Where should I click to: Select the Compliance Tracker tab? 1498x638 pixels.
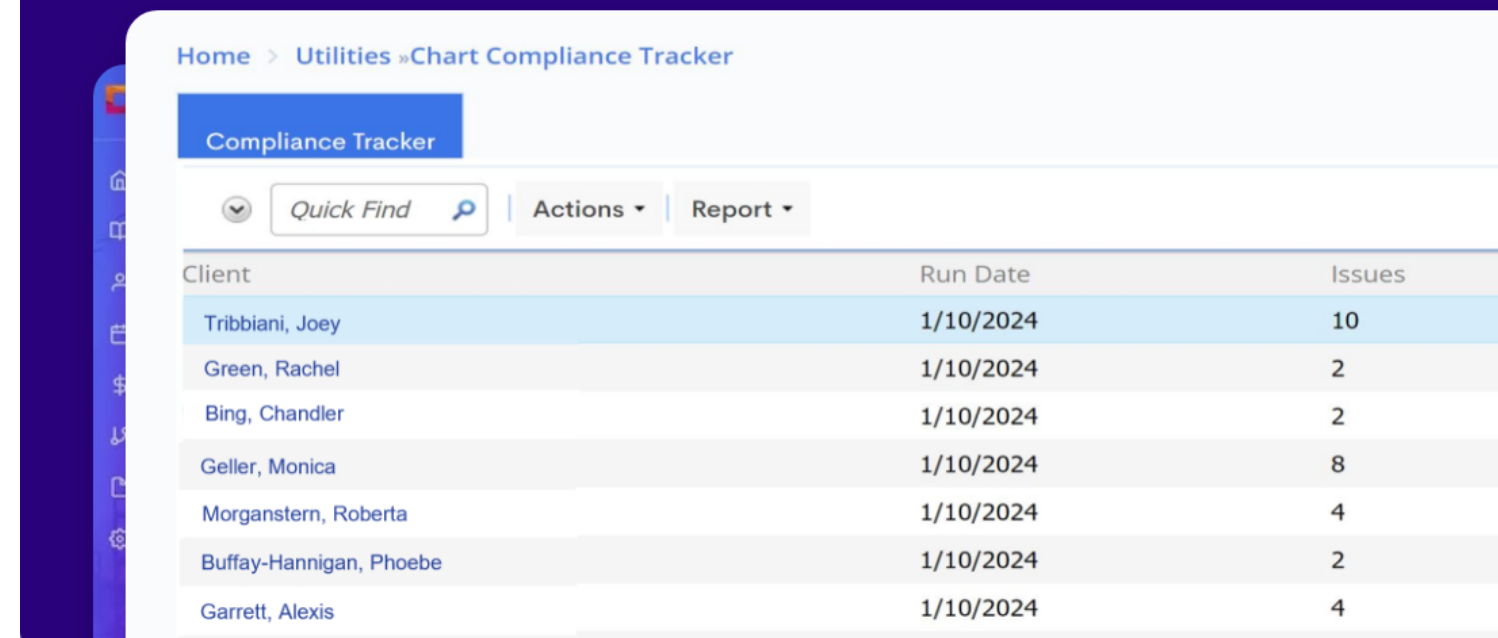click(320, 126)
